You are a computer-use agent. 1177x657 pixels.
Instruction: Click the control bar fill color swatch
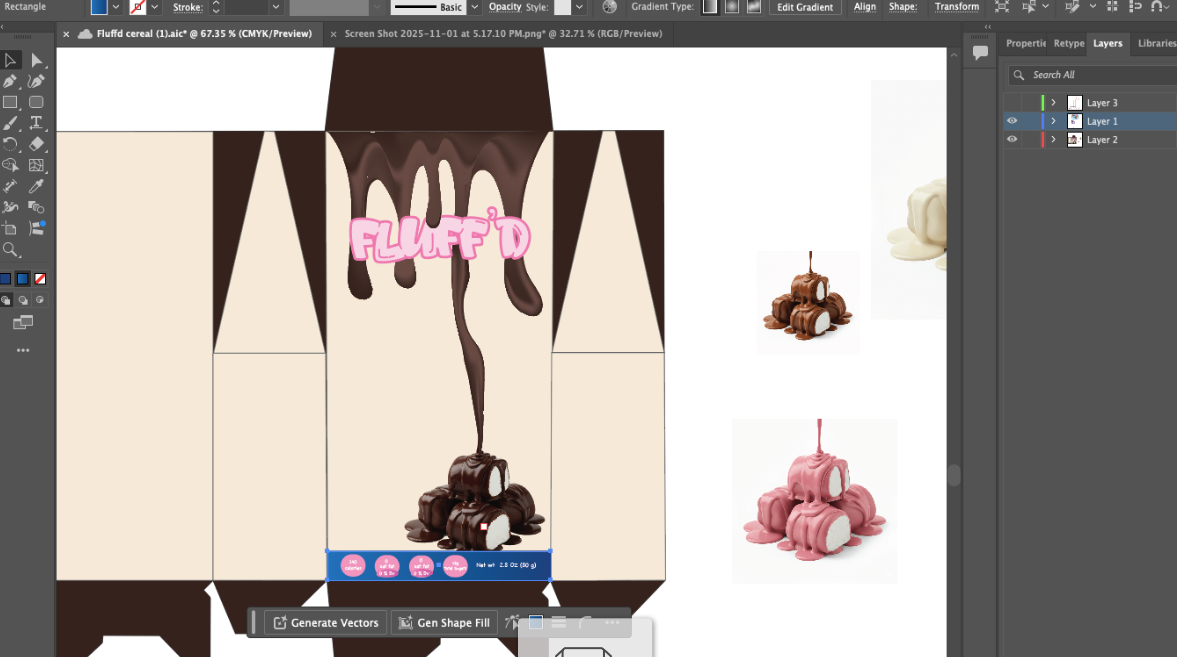pyautogui.click(x=99, y=7)
